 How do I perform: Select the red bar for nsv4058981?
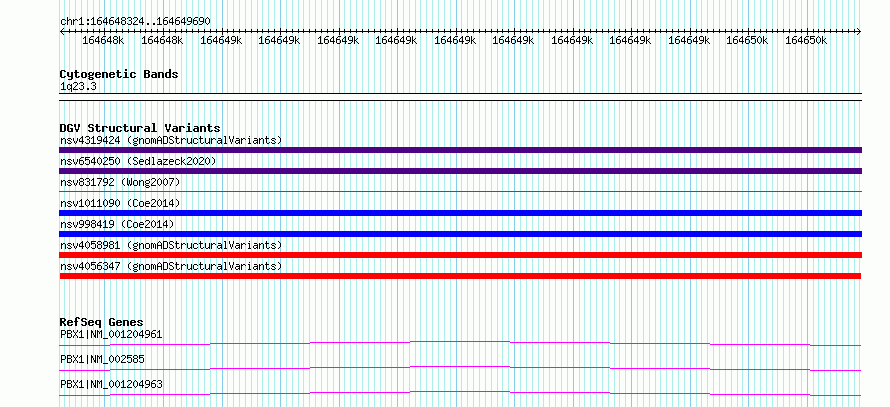click(460, 255)
